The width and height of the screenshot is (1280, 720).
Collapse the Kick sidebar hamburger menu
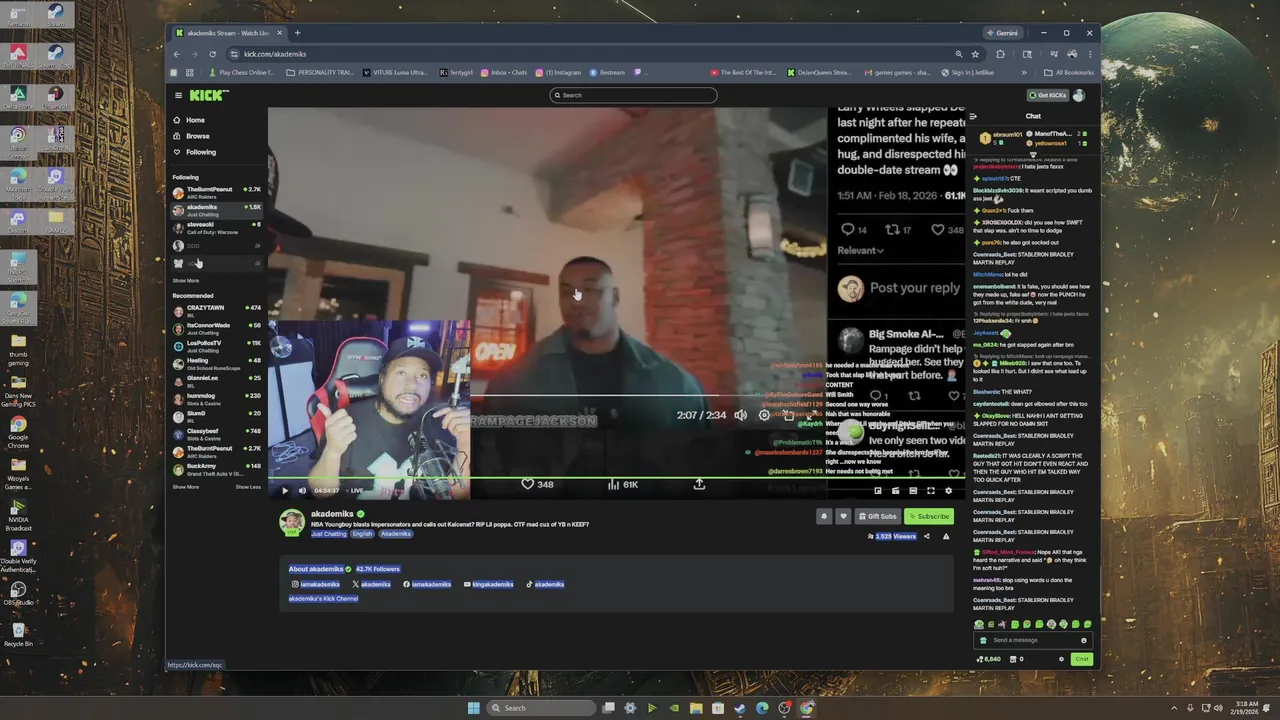(178, 95)
